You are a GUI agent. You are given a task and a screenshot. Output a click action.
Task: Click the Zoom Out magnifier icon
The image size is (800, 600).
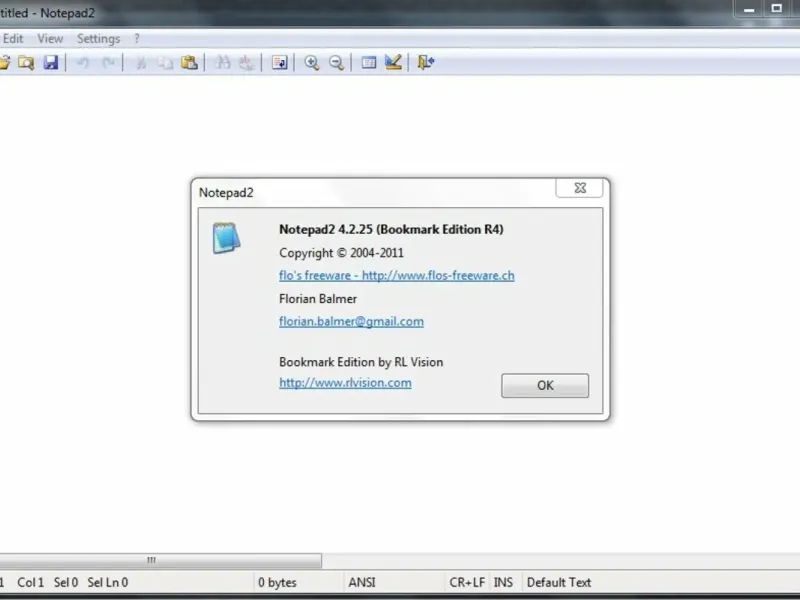pos(336,62)
